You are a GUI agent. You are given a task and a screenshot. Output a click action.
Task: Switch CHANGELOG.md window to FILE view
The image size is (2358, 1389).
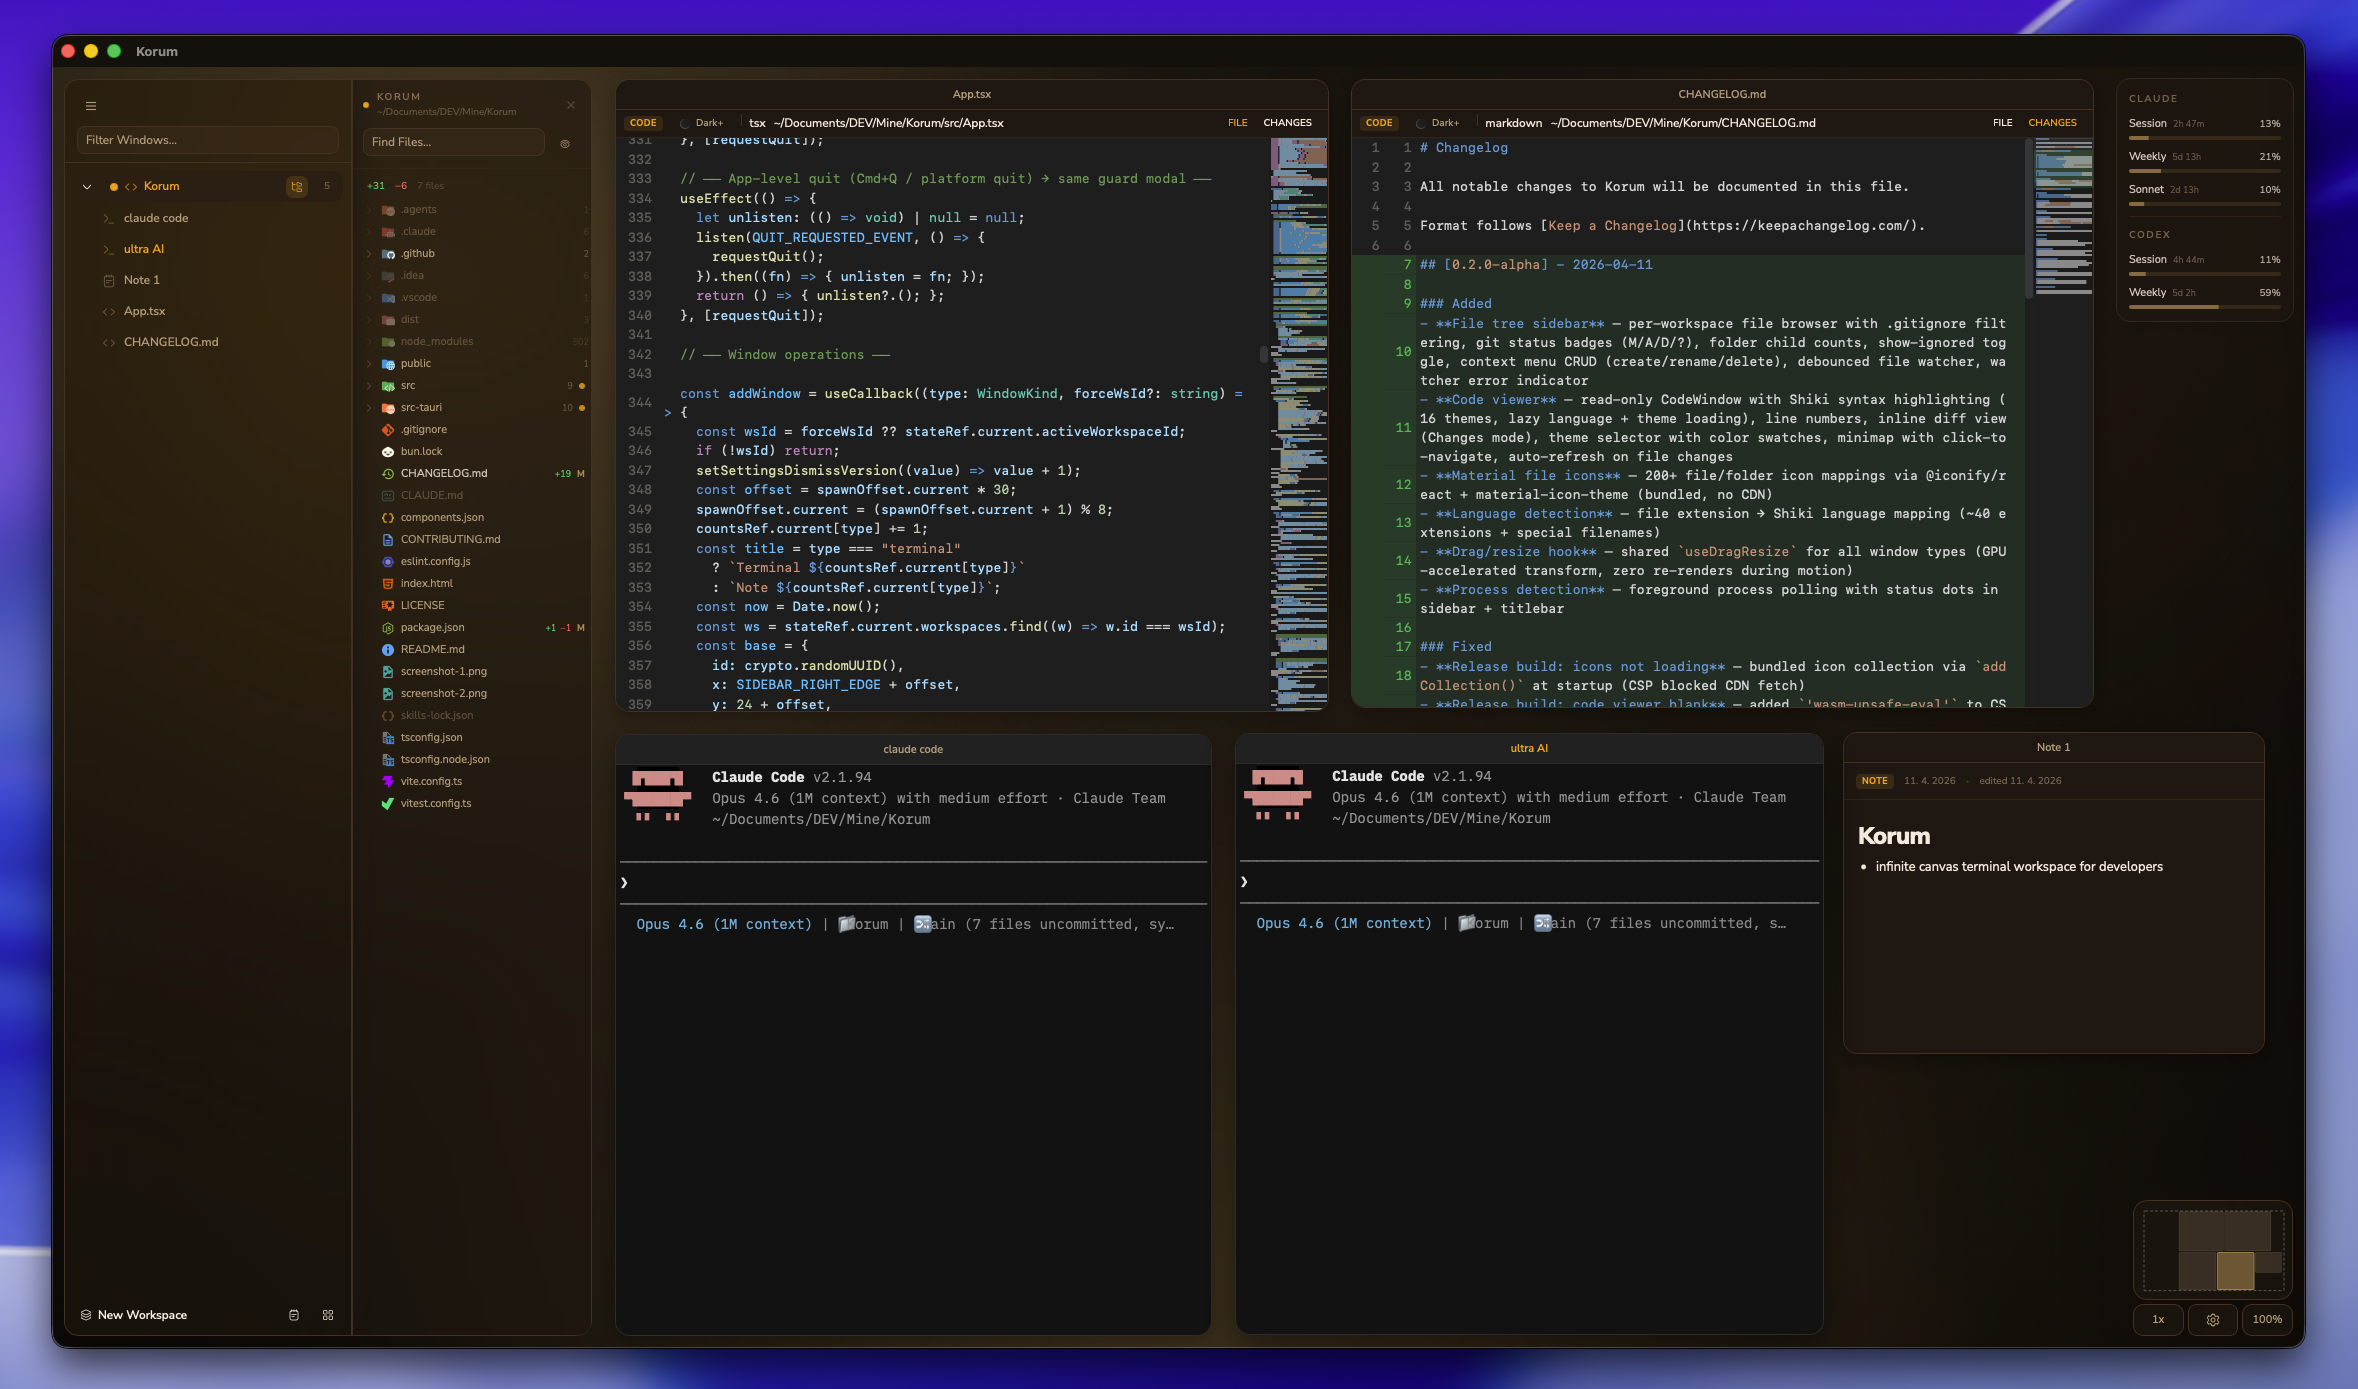(x=2002, y=123)
